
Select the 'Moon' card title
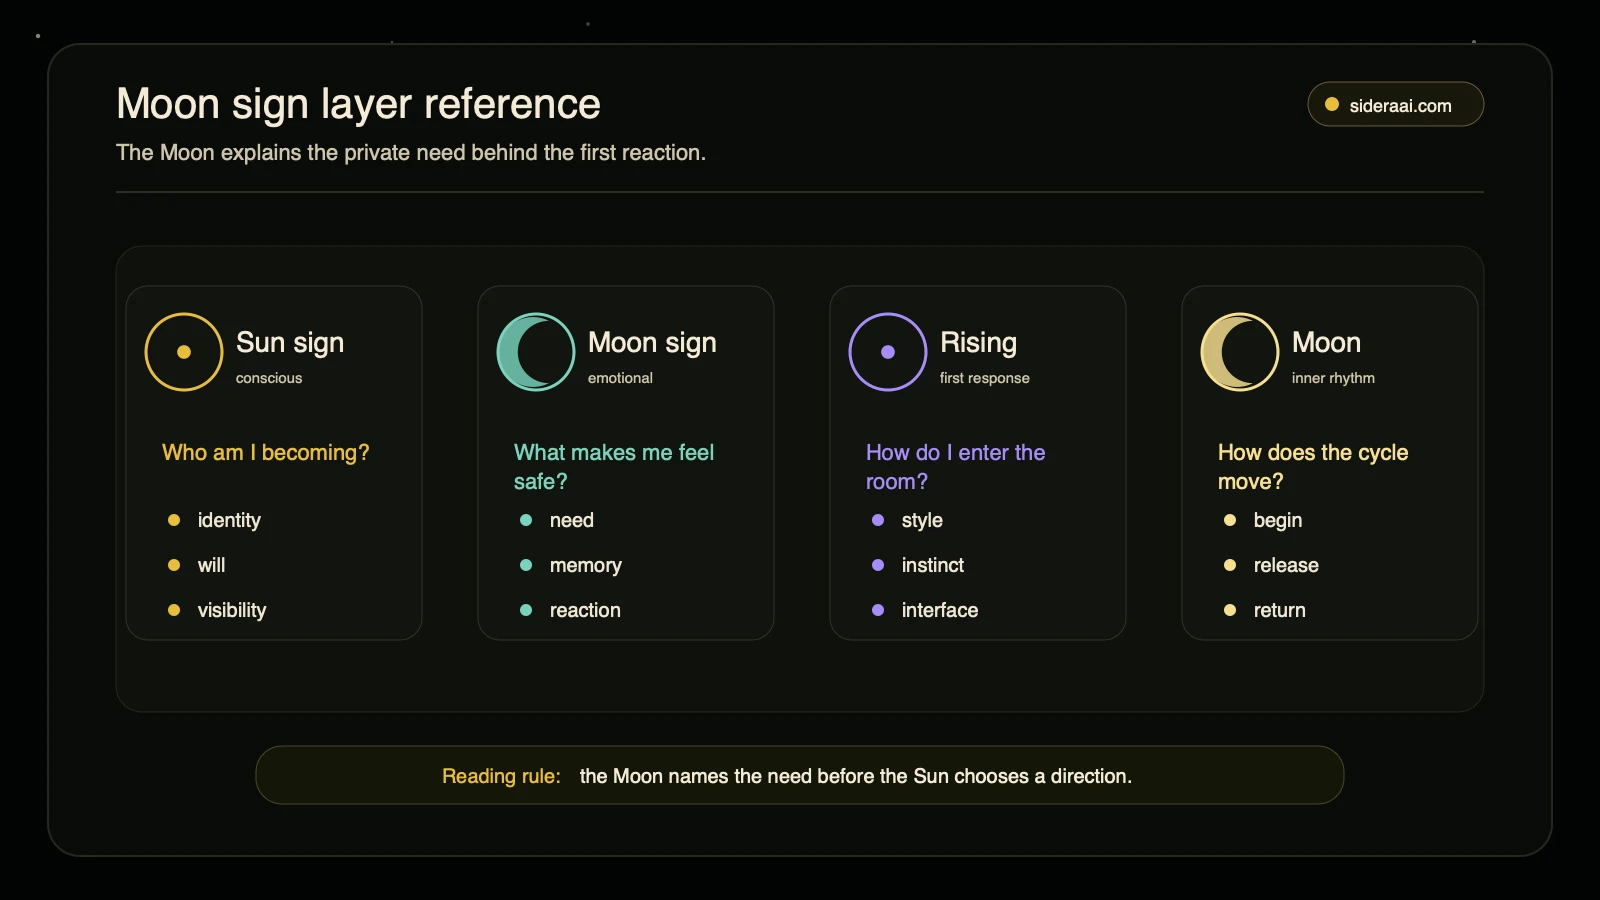click(1326, 343)
